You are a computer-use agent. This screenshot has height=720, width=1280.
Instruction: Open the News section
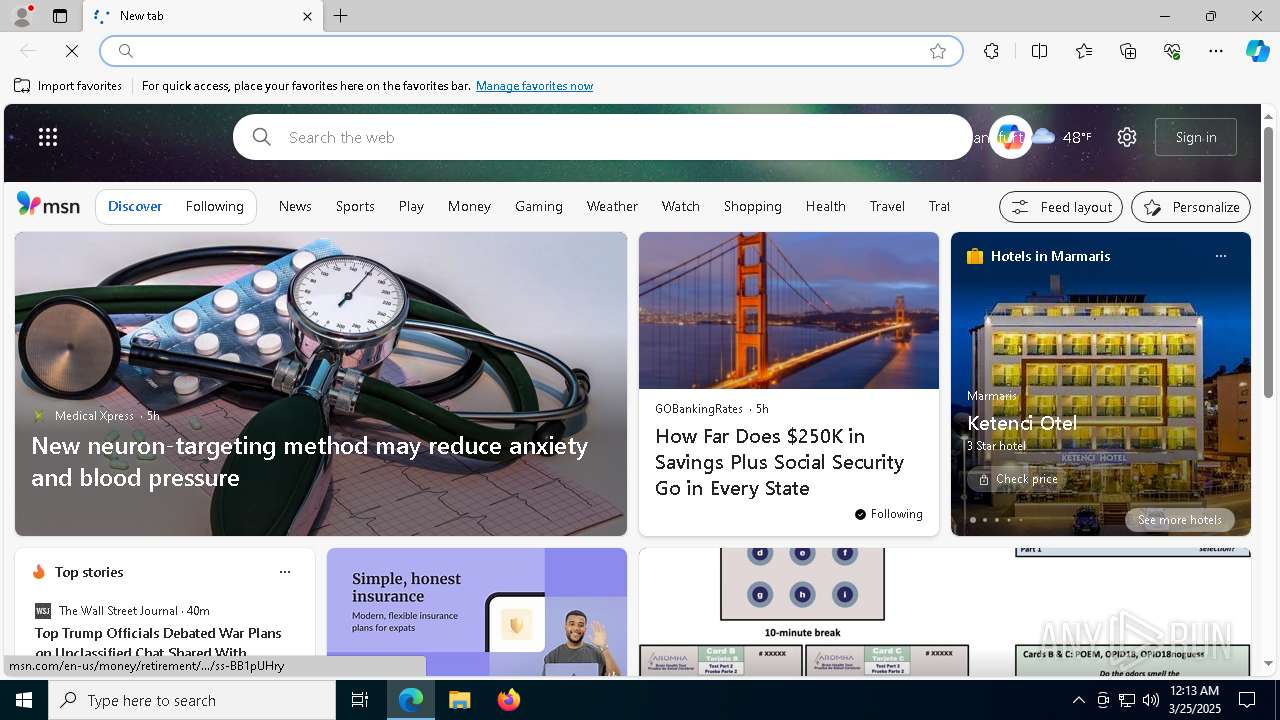pyautogui.click(x=295, y=206)
